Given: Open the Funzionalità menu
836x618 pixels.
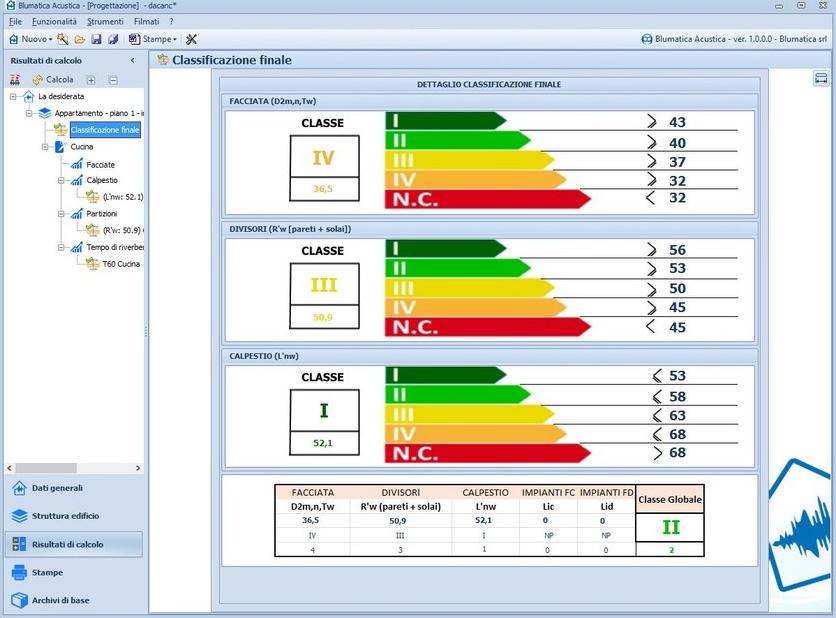Looking at the screenshot, I should 54,21.
